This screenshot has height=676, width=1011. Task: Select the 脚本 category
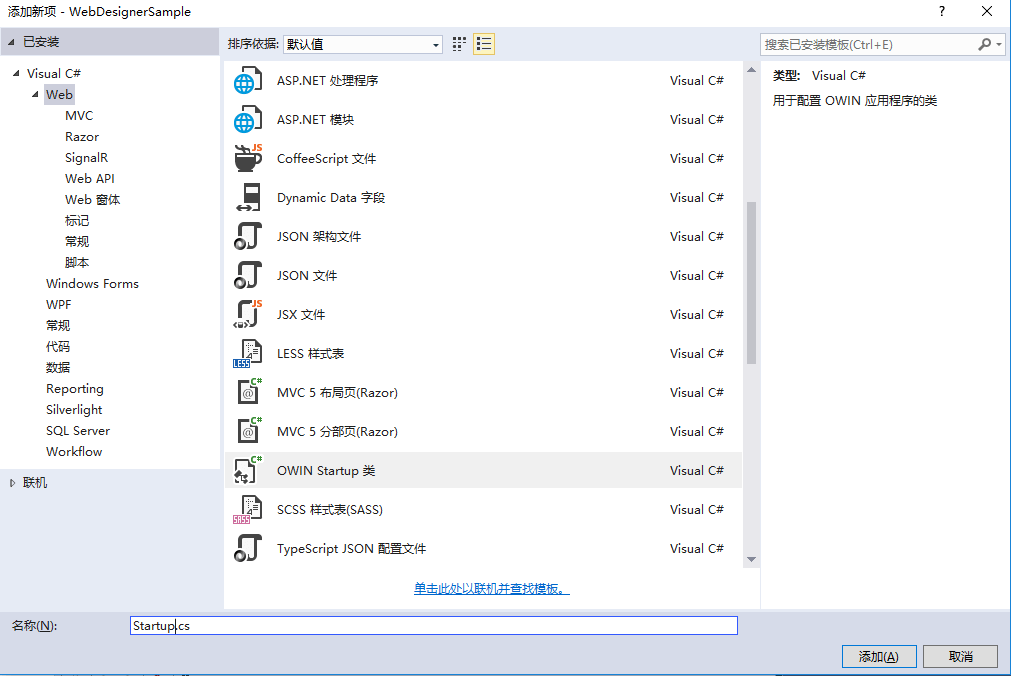pyautogui.click(x=77, y=263)
